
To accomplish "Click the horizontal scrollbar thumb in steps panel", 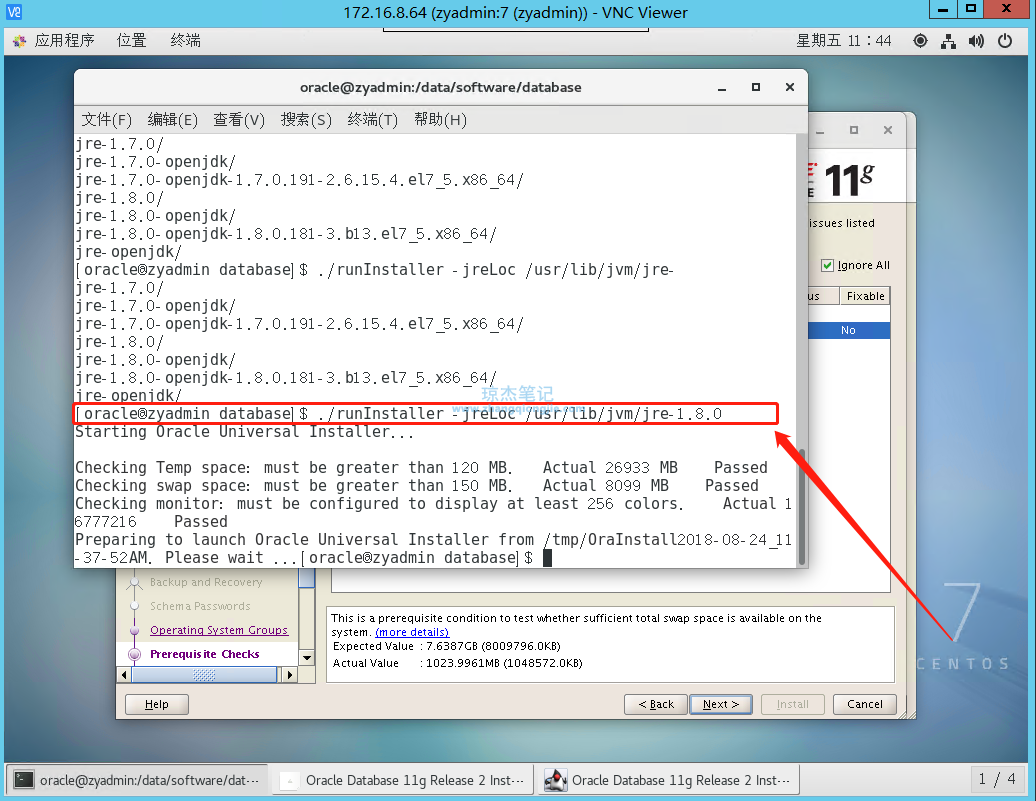I will (x=204, y=675).
